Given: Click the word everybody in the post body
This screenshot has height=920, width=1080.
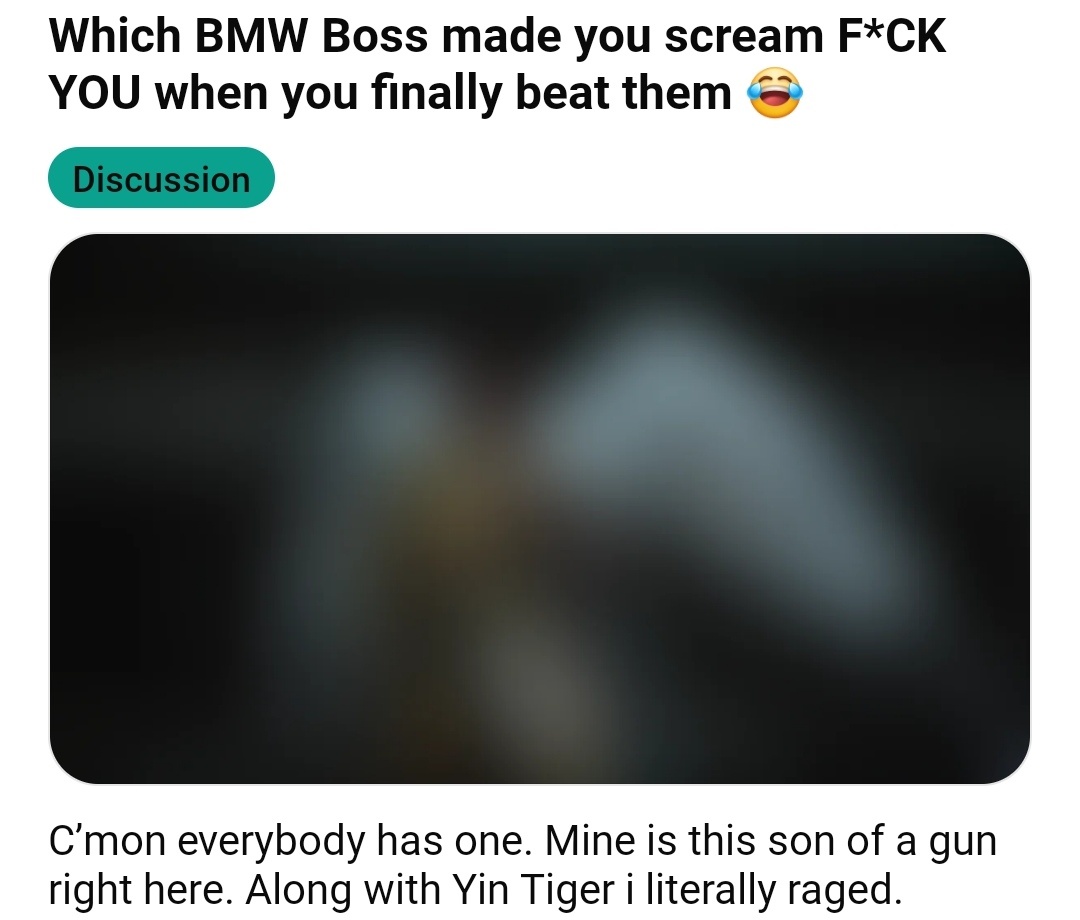Looking at the screenshot, I should pos(271,841).
